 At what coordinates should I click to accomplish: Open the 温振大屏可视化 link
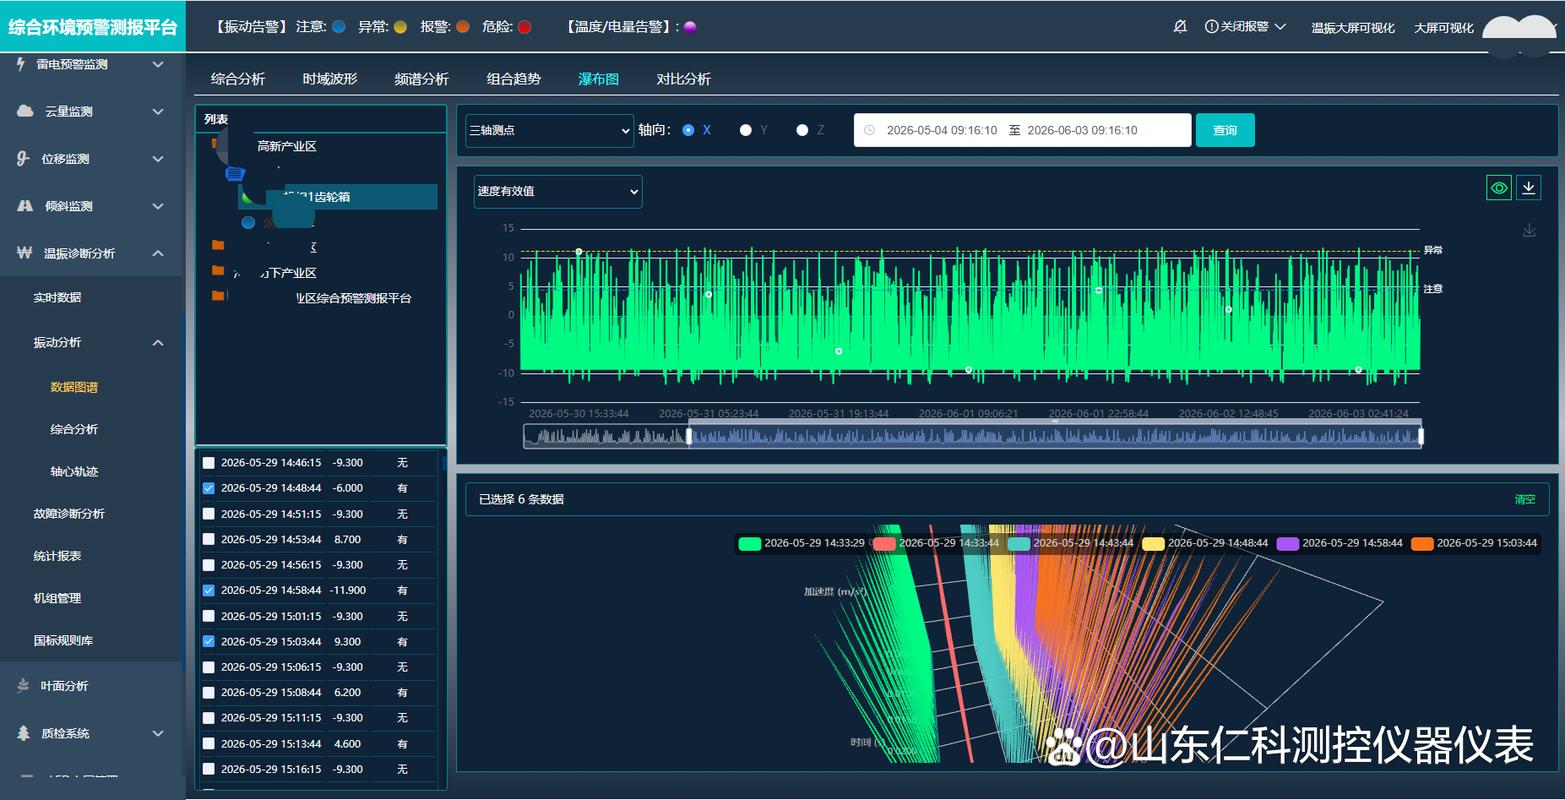(1353, 28)
